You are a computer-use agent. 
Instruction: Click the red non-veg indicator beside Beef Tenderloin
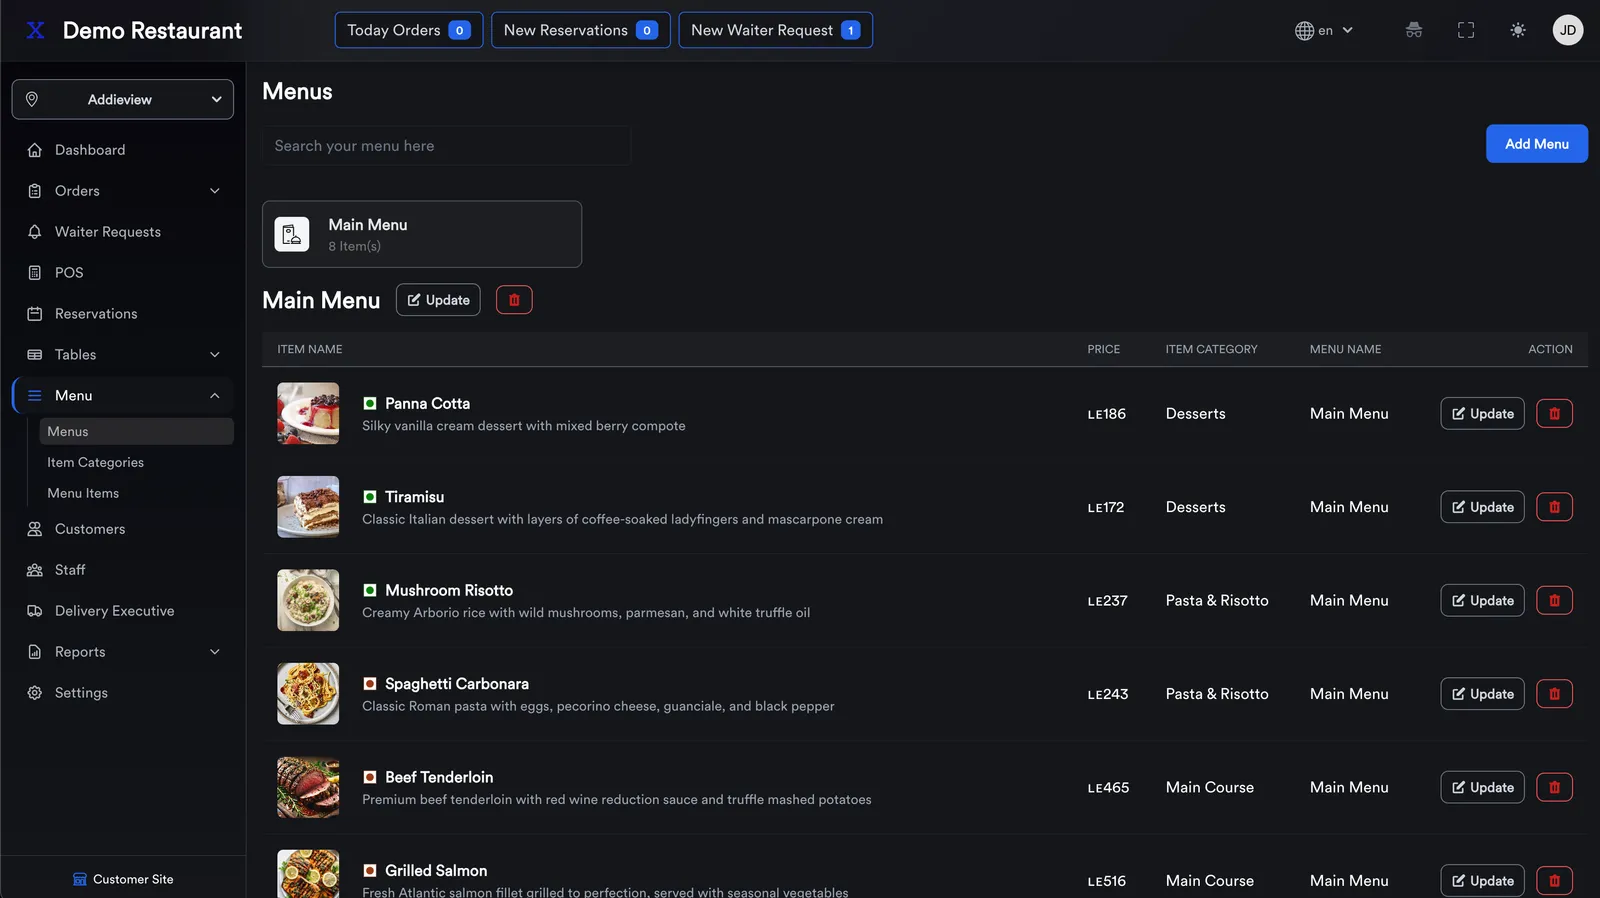coord(370,777)
